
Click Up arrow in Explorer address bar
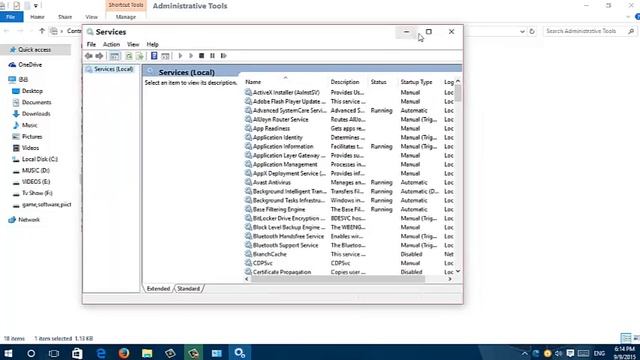pyautogui.click(x=42, y=31)
